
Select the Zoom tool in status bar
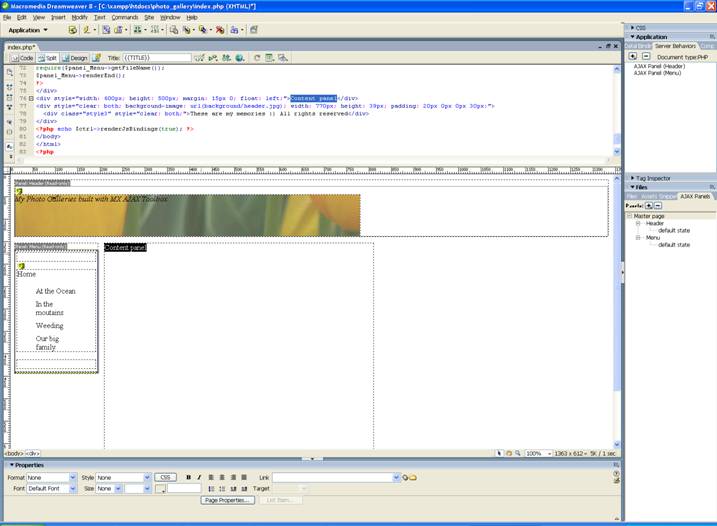pos(518,453)
